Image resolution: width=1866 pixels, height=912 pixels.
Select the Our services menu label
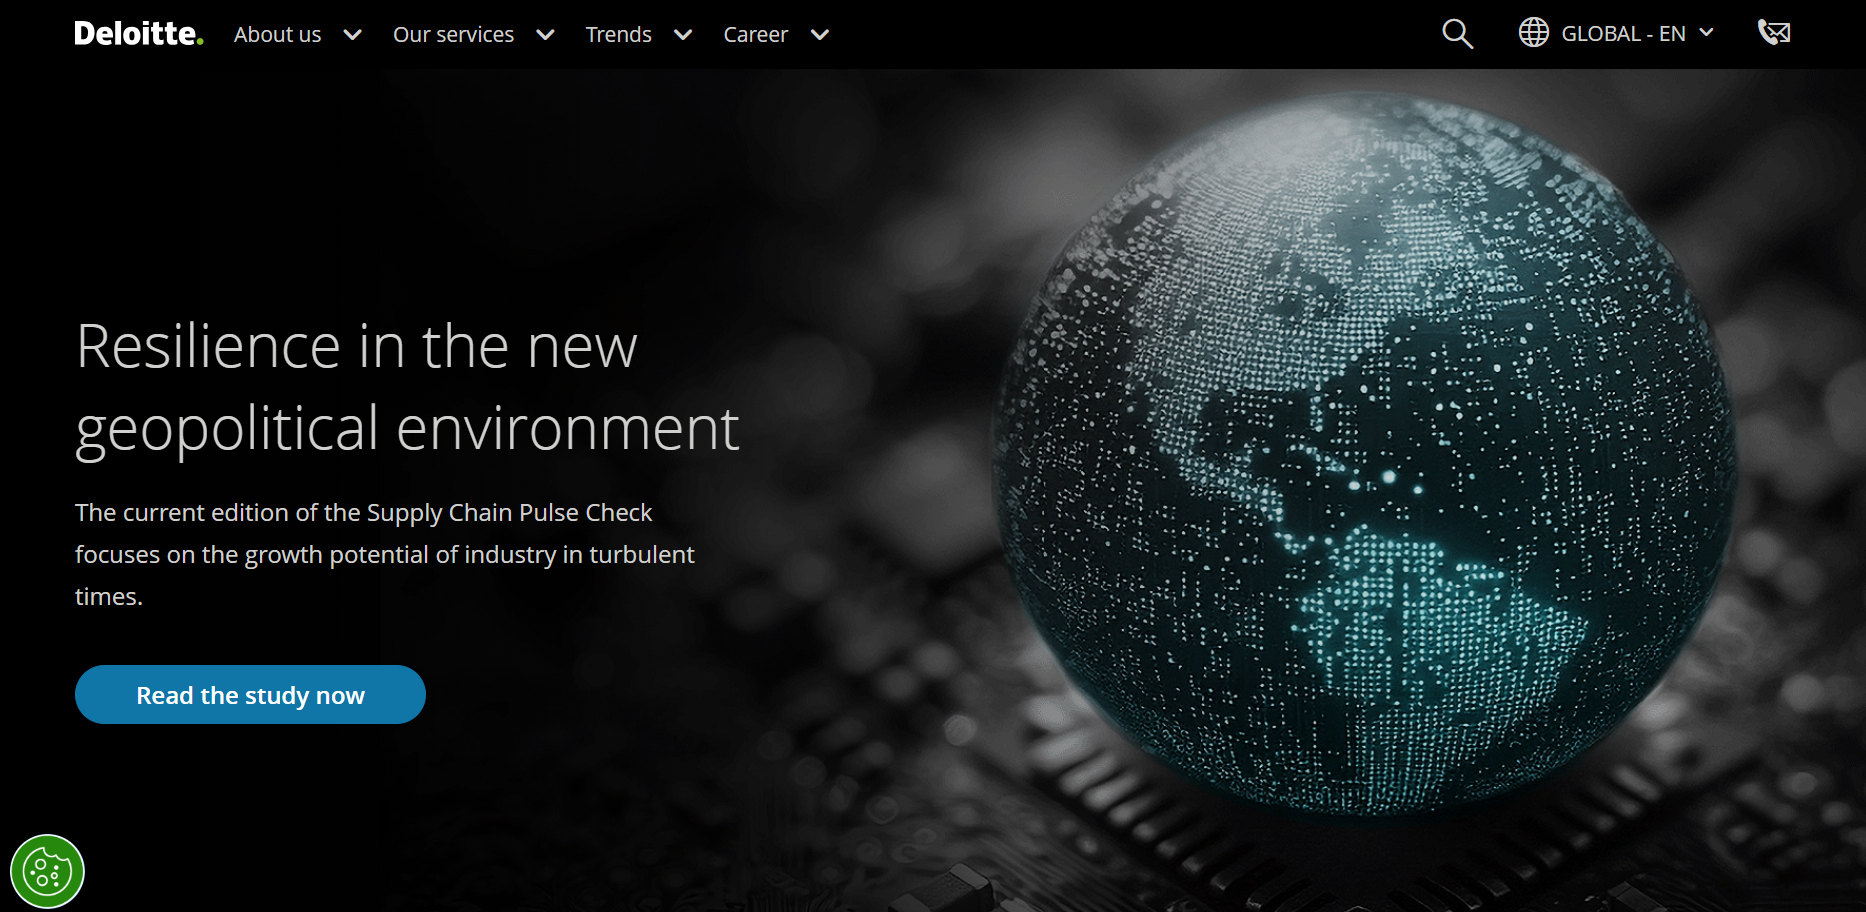coord(453,35)
